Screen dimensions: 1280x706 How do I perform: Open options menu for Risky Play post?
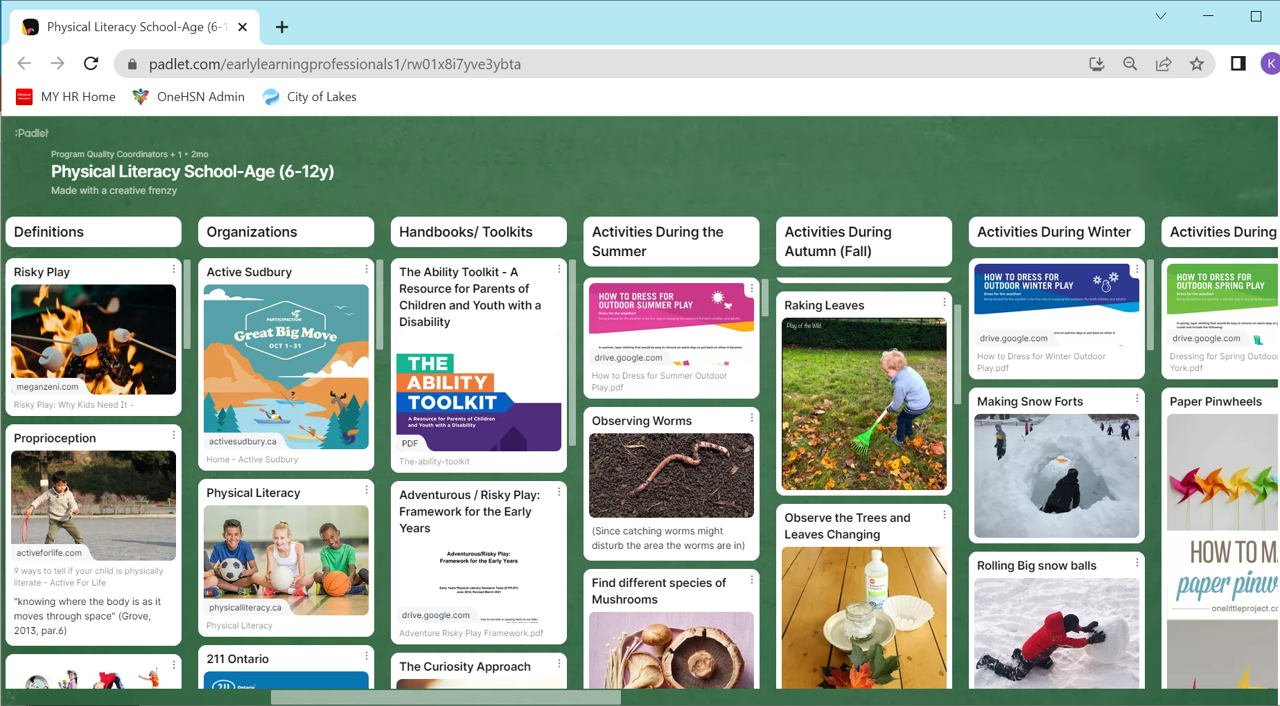pos(174,270)
